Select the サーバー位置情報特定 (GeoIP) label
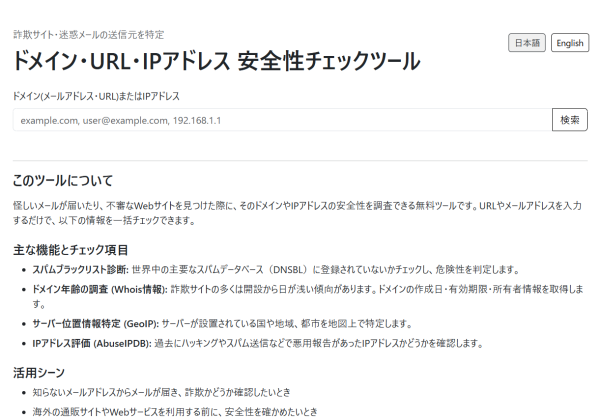Viewport: 600px width, 420px height. point(96,324)
